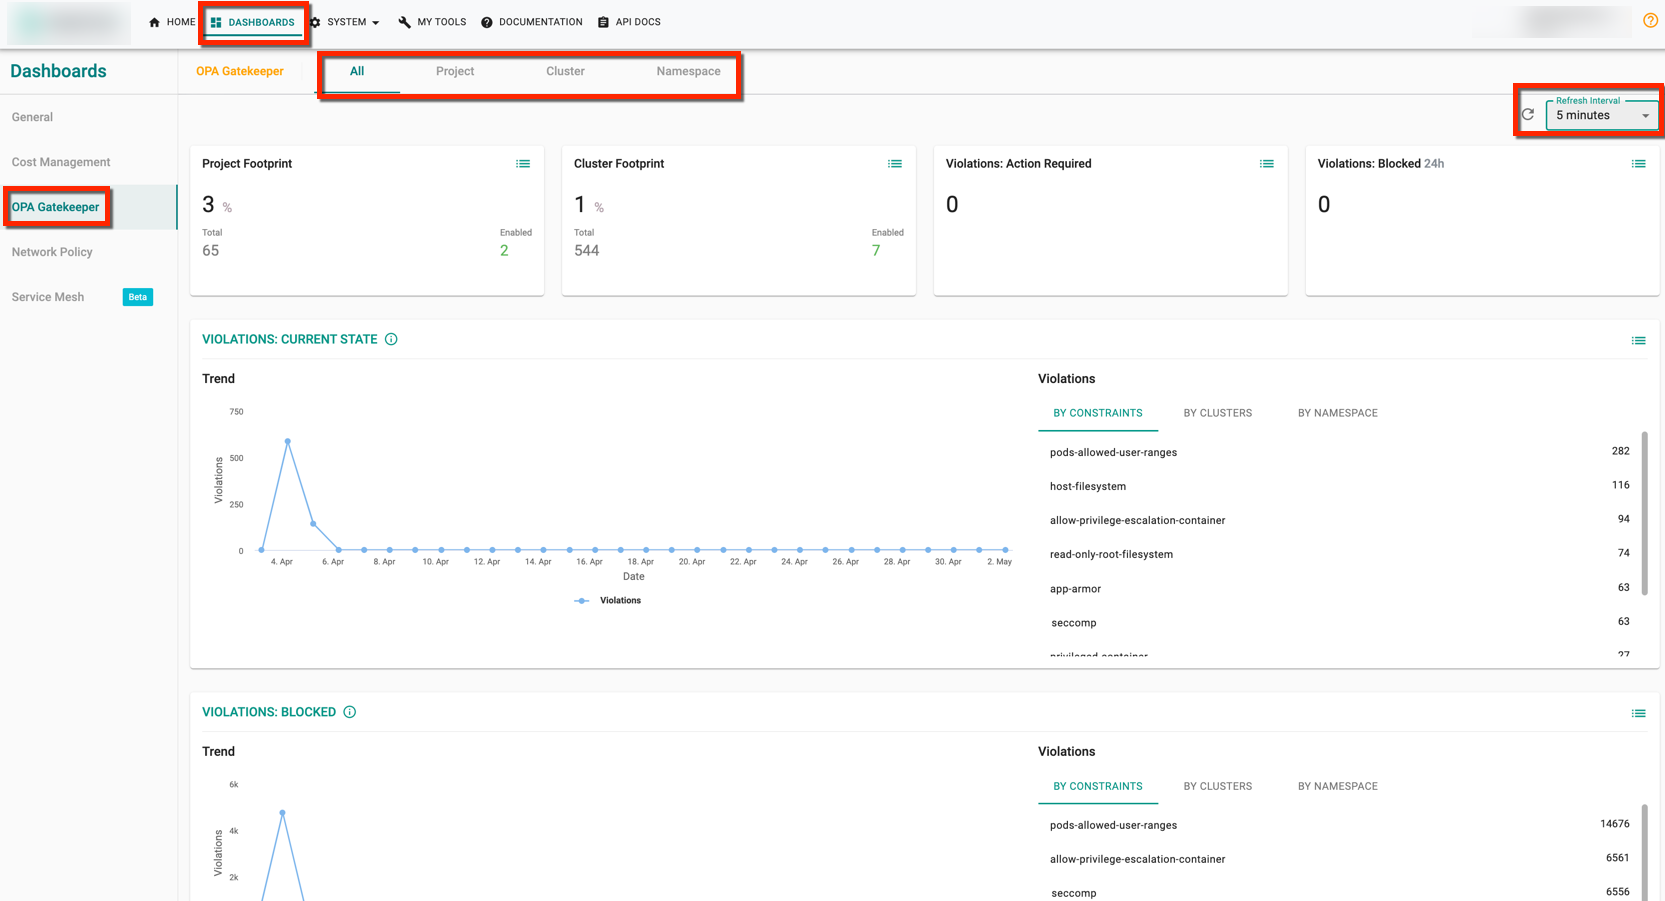The width and height of the screenshot is (1665, 901).
Task: Open list icon for Violations: Current State panel
Action: 1639,341
